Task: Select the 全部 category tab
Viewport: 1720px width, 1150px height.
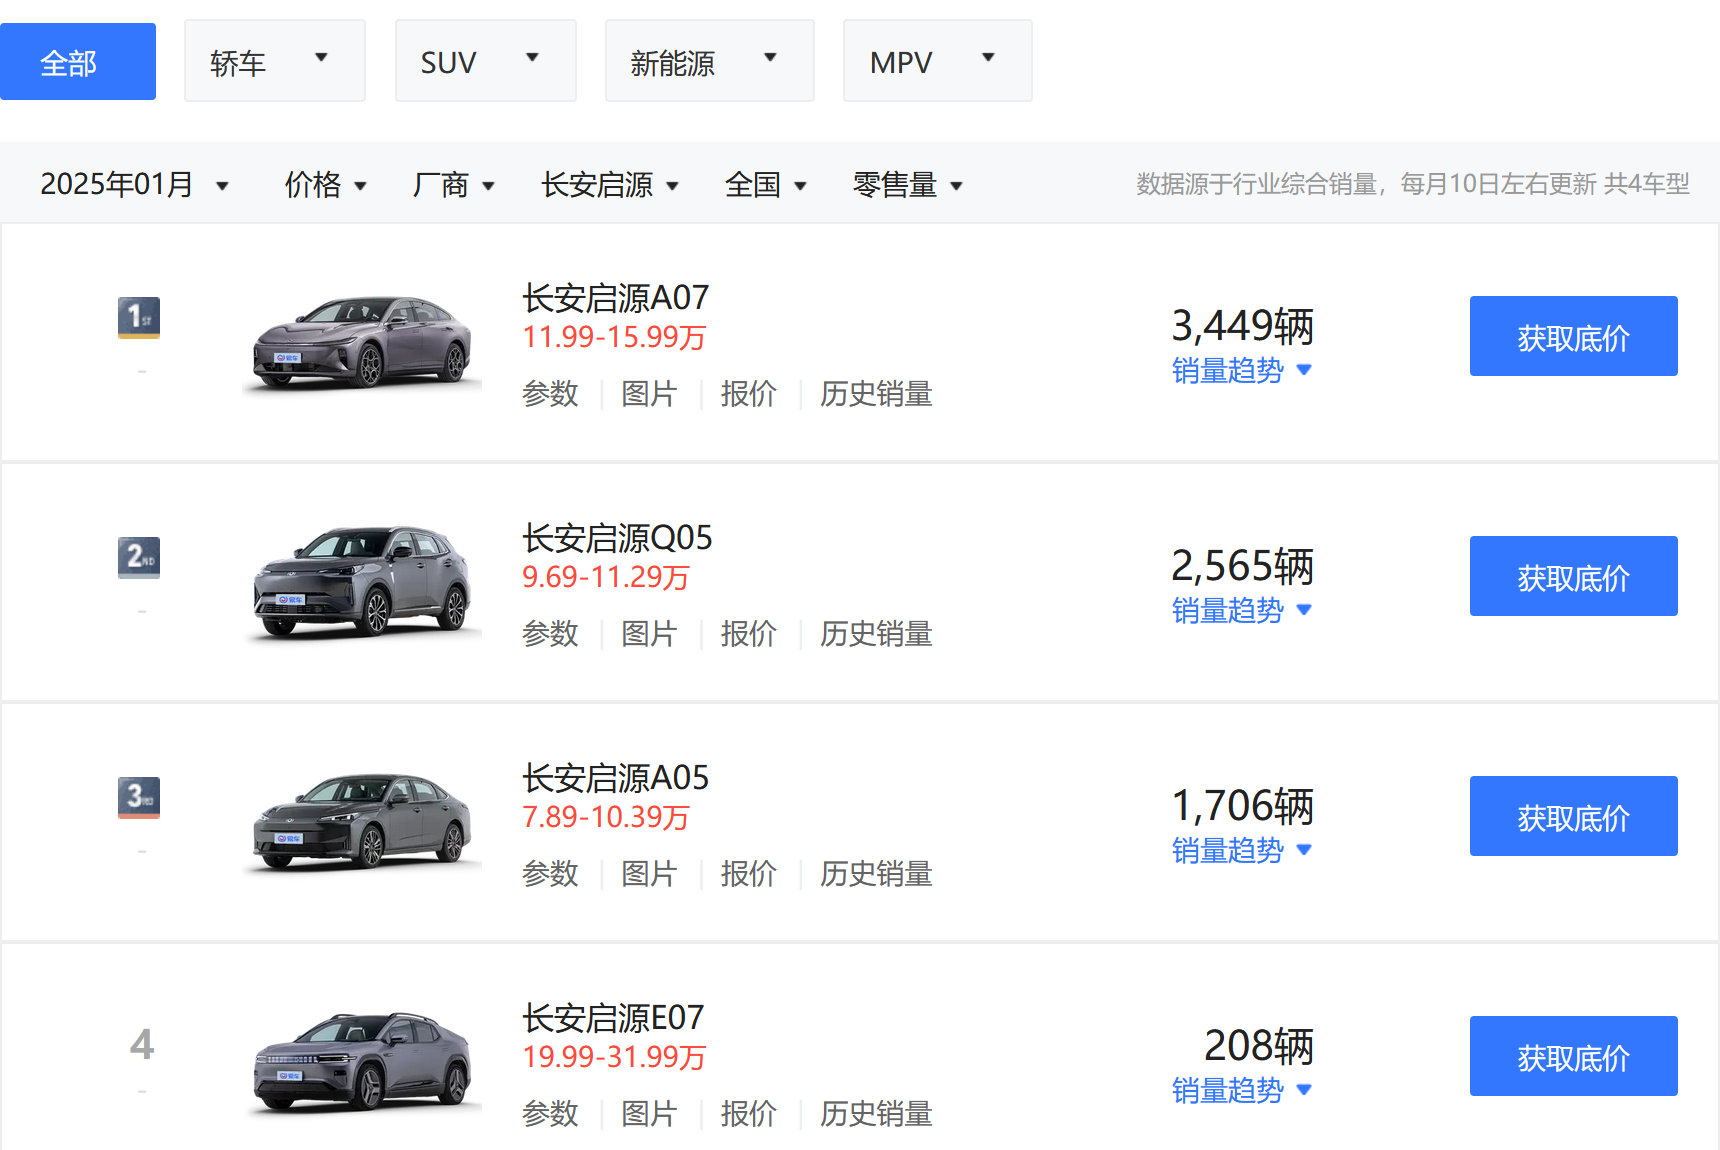Action: 78,62
